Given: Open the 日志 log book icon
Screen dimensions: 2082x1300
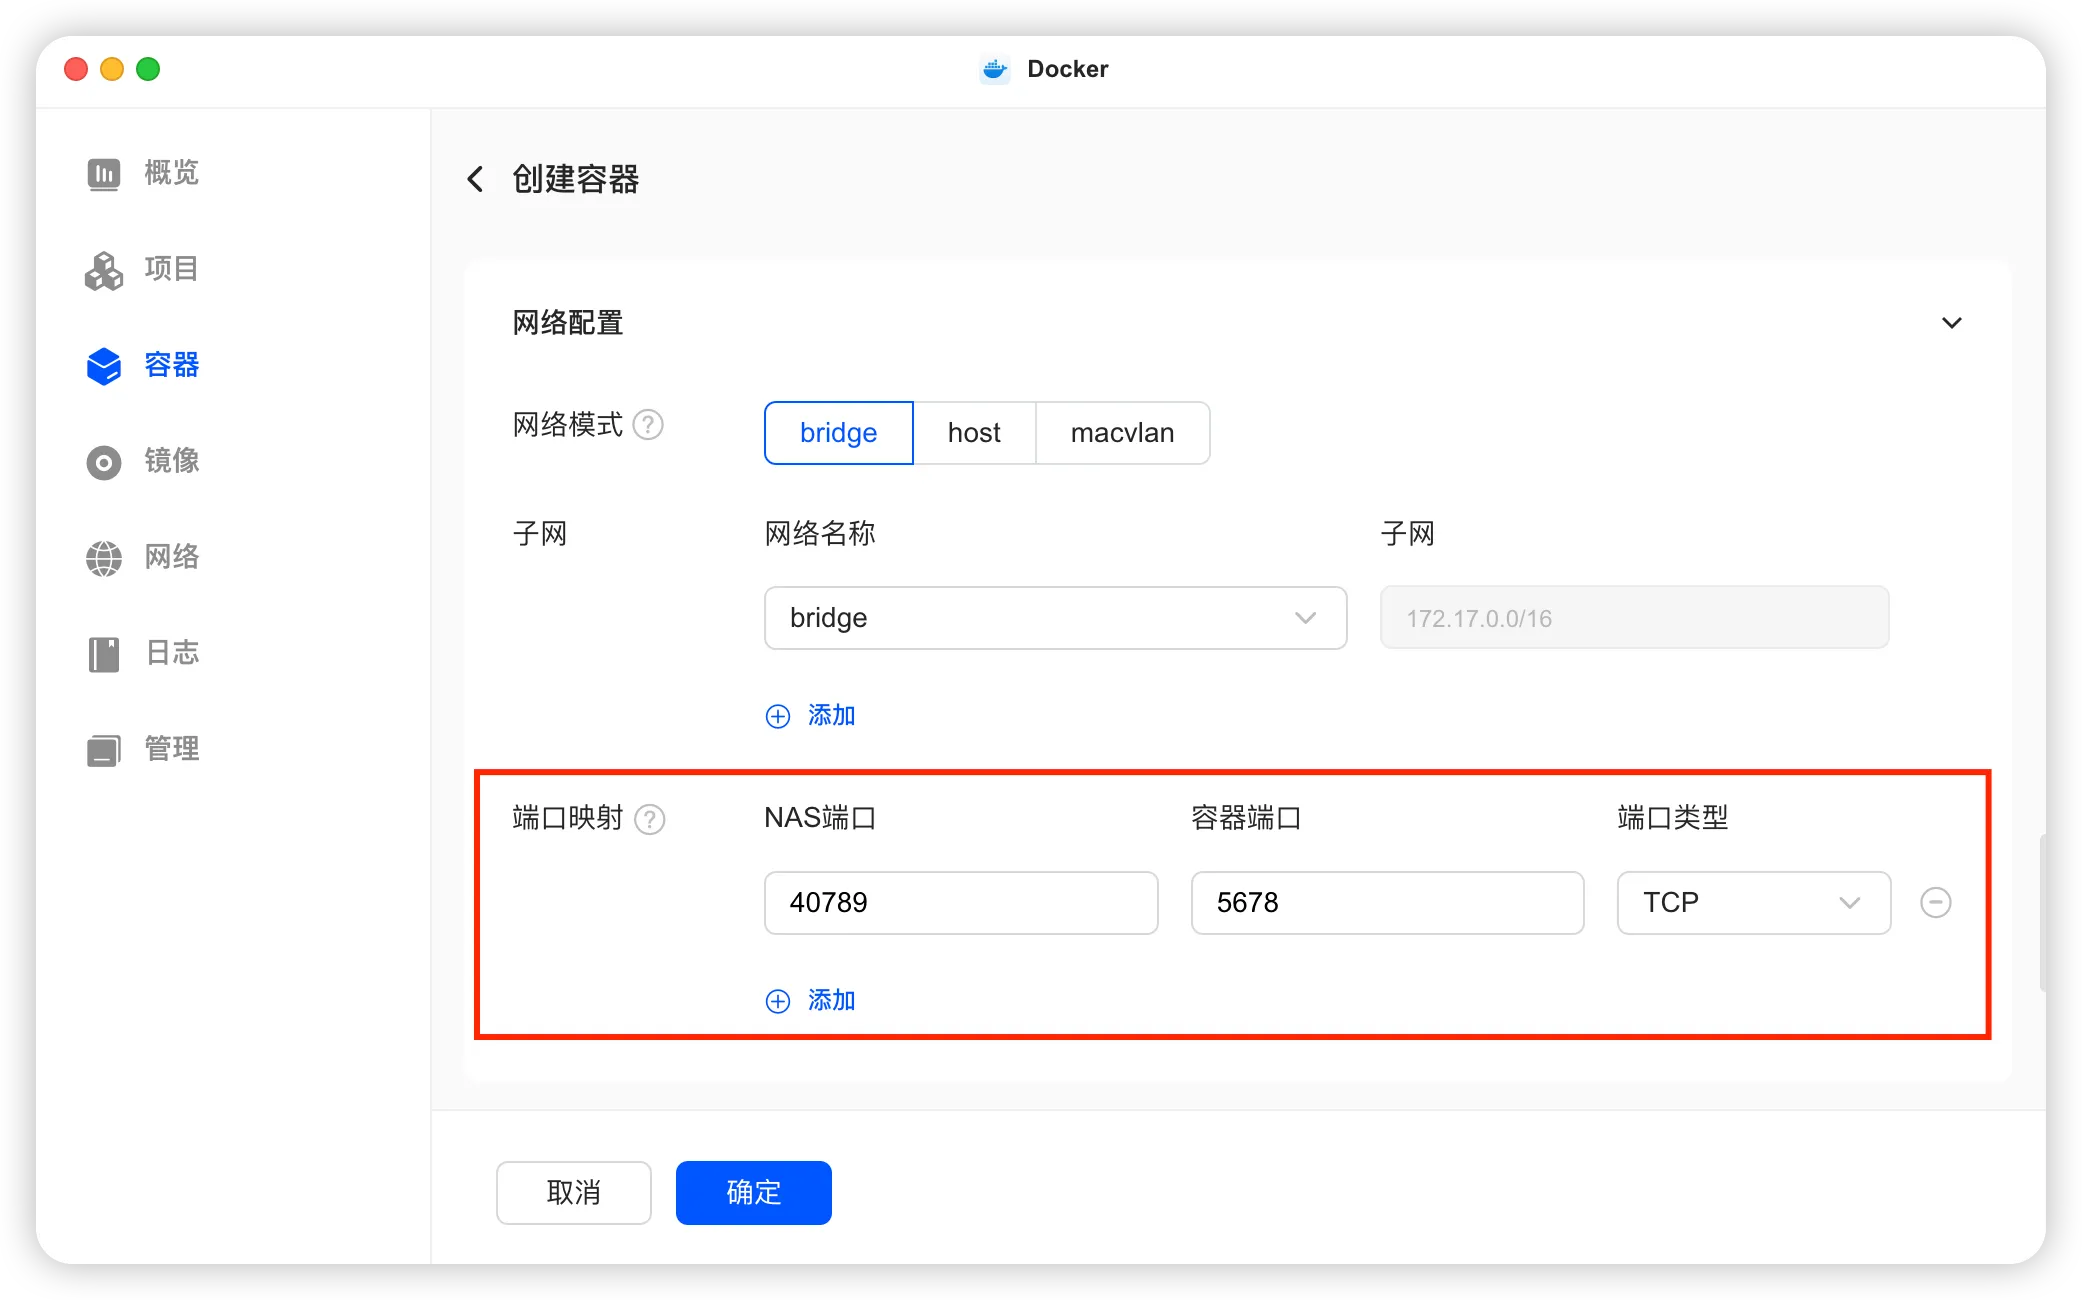Looking at the screenshot, I should click(x=104, y=654).
